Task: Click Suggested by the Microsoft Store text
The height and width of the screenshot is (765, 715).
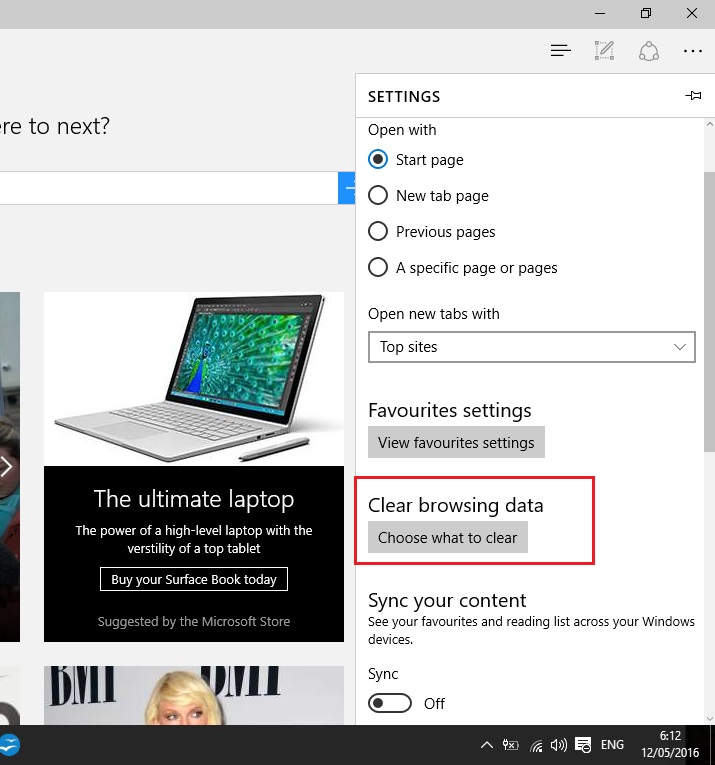Action: click(194, 621)
